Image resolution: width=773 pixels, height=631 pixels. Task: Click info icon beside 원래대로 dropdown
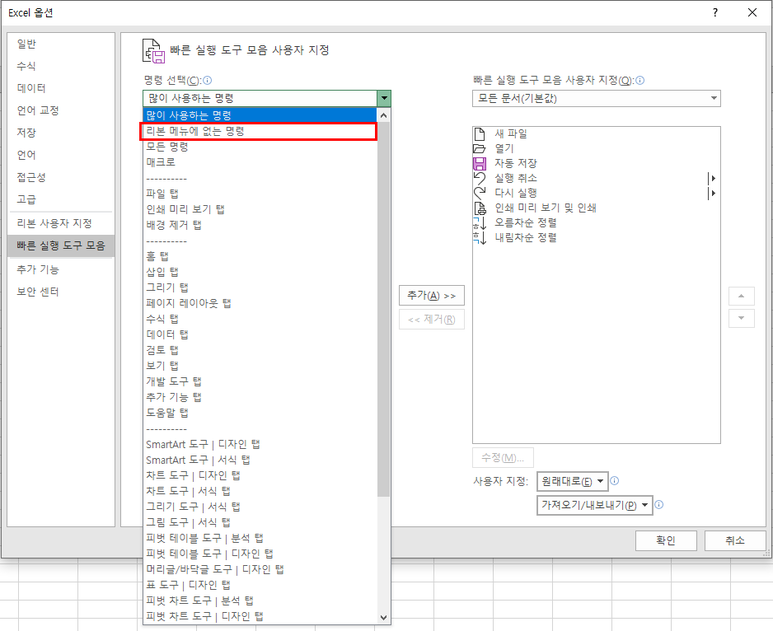615,481
